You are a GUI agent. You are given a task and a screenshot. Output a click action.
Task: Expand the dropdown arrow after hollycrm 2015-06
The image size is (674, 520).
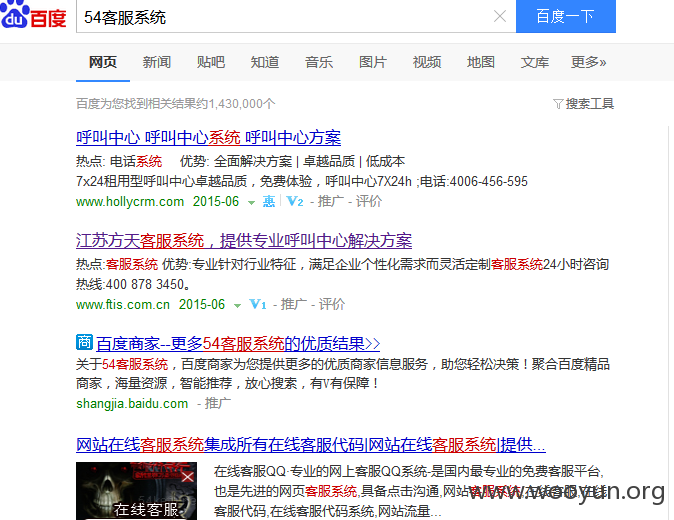tap(251, 202)
